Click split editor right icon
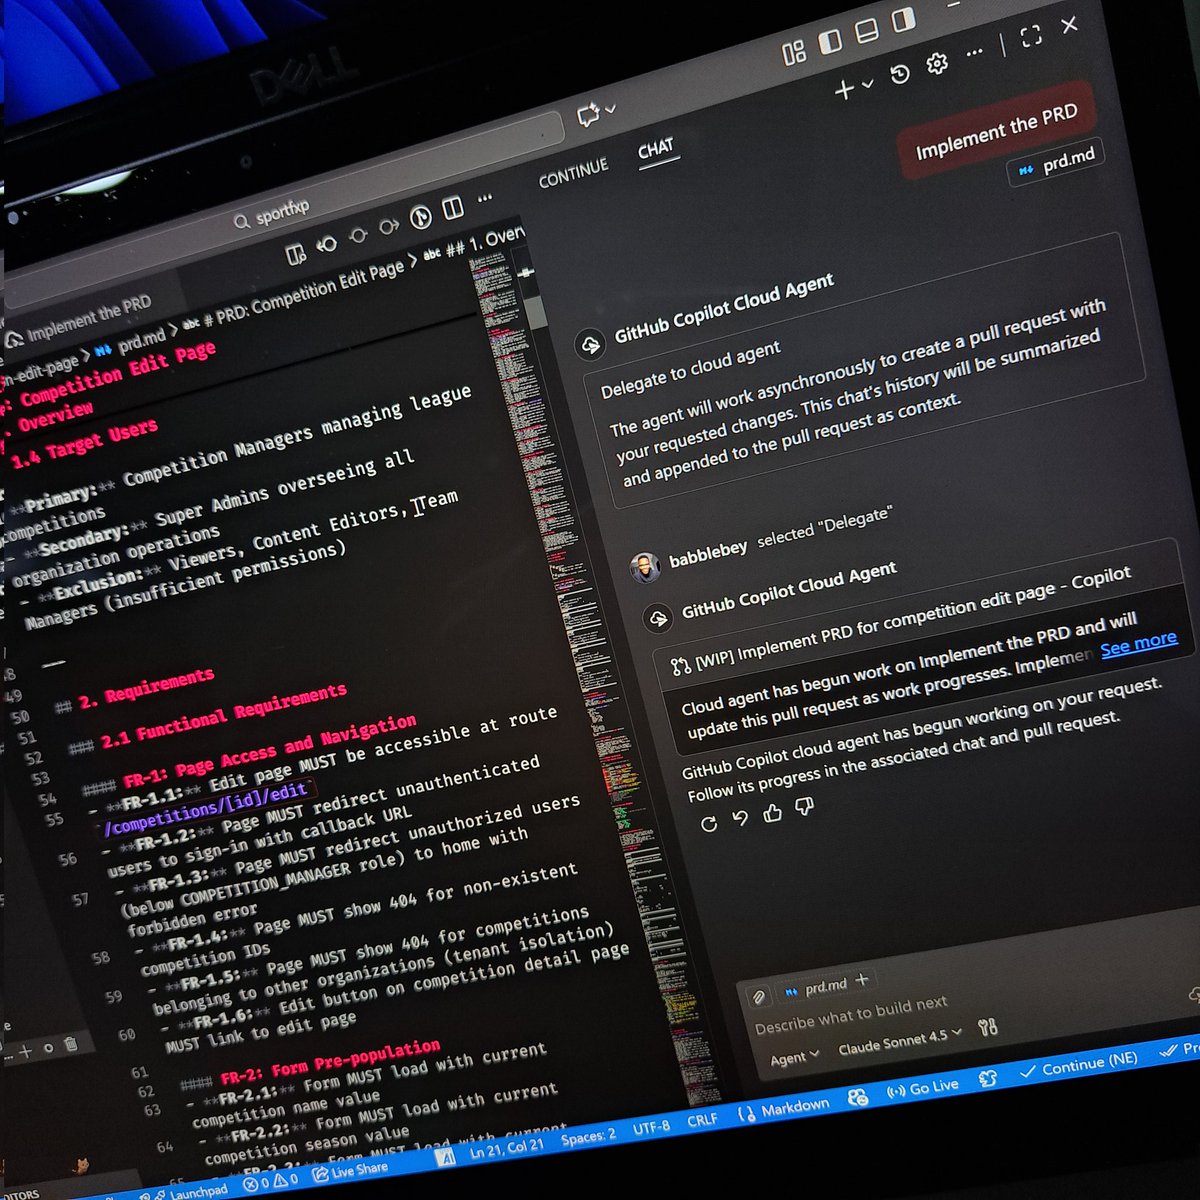This screenshot has height=1200, width=1200. tap(452, 208)
